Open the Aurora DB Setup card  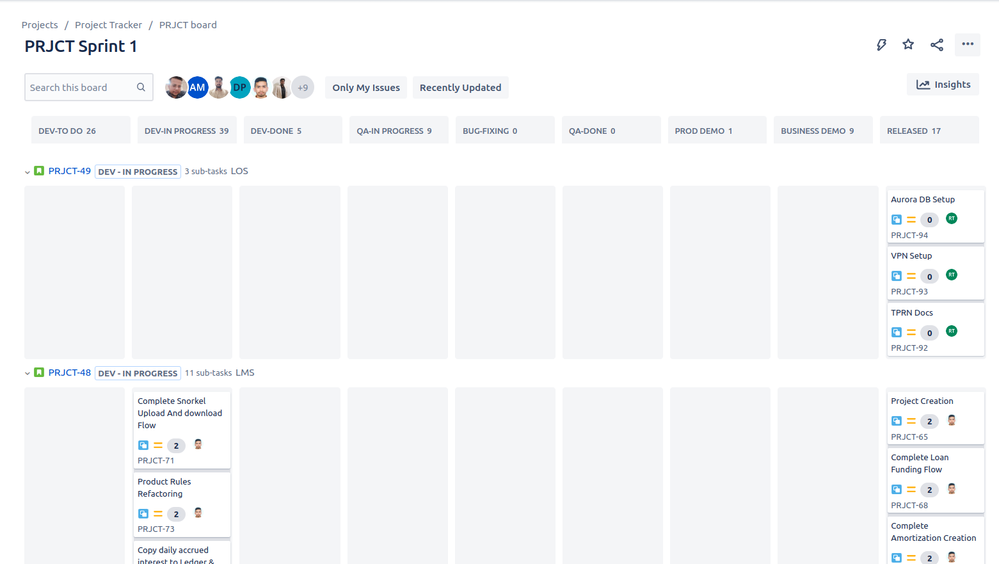[x=935, y=216]
